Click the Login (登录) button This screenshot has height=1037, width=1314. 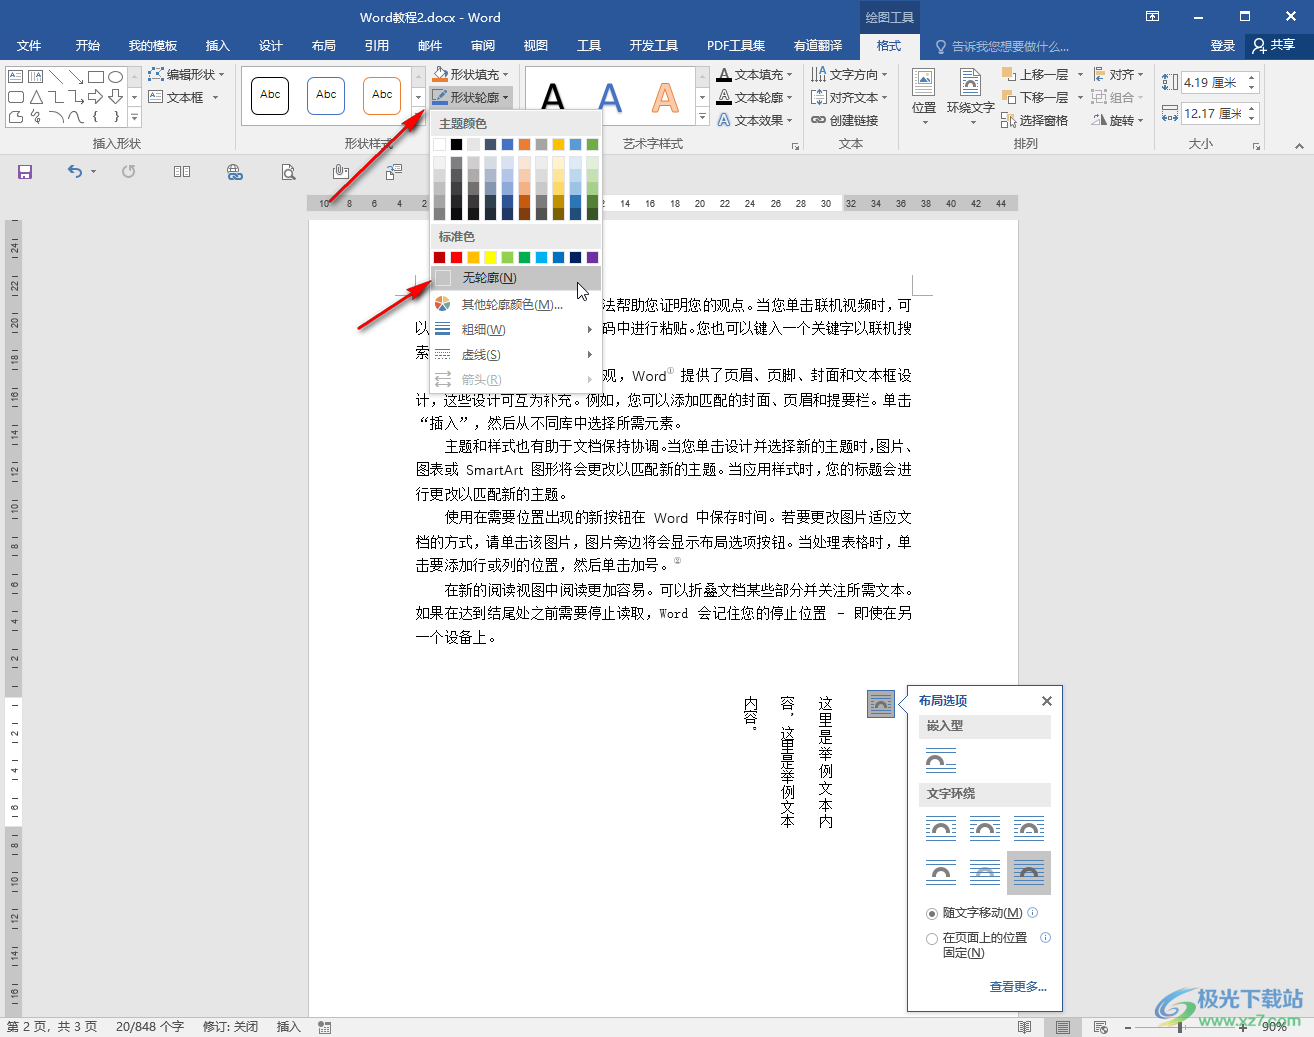click(x=1223, y=46)
